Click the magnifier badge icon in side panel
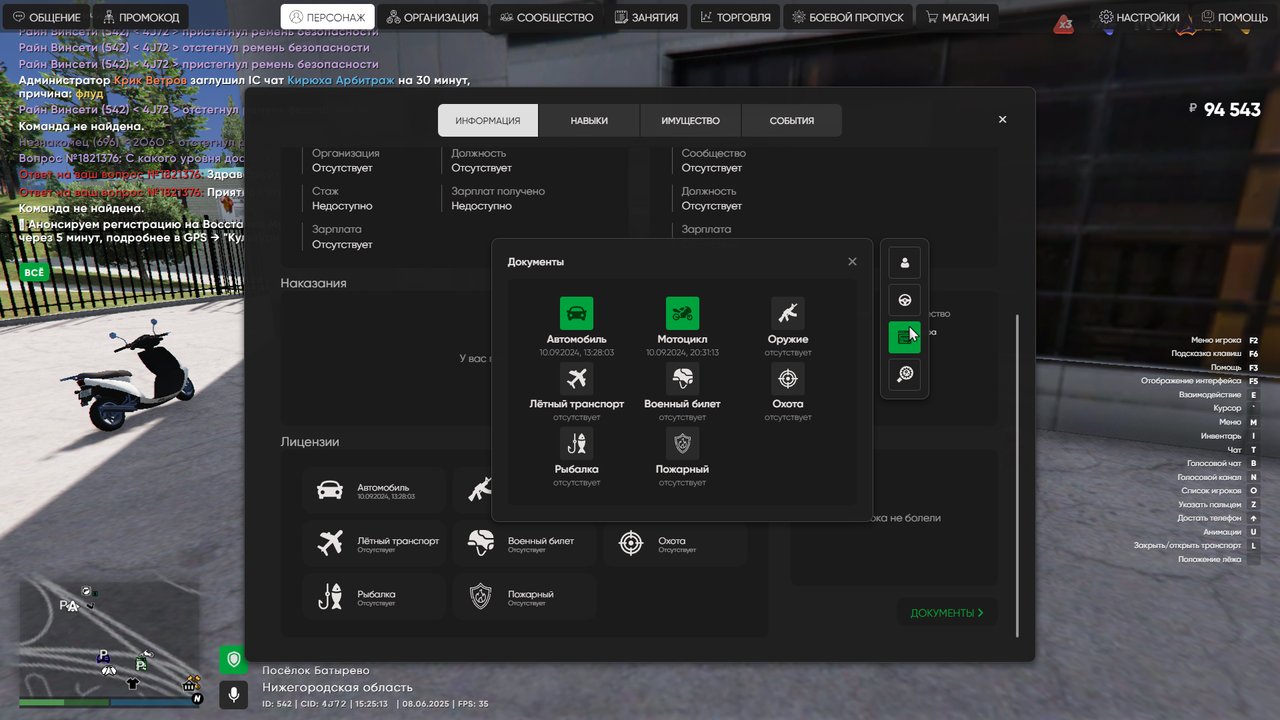 pos(905,374)
